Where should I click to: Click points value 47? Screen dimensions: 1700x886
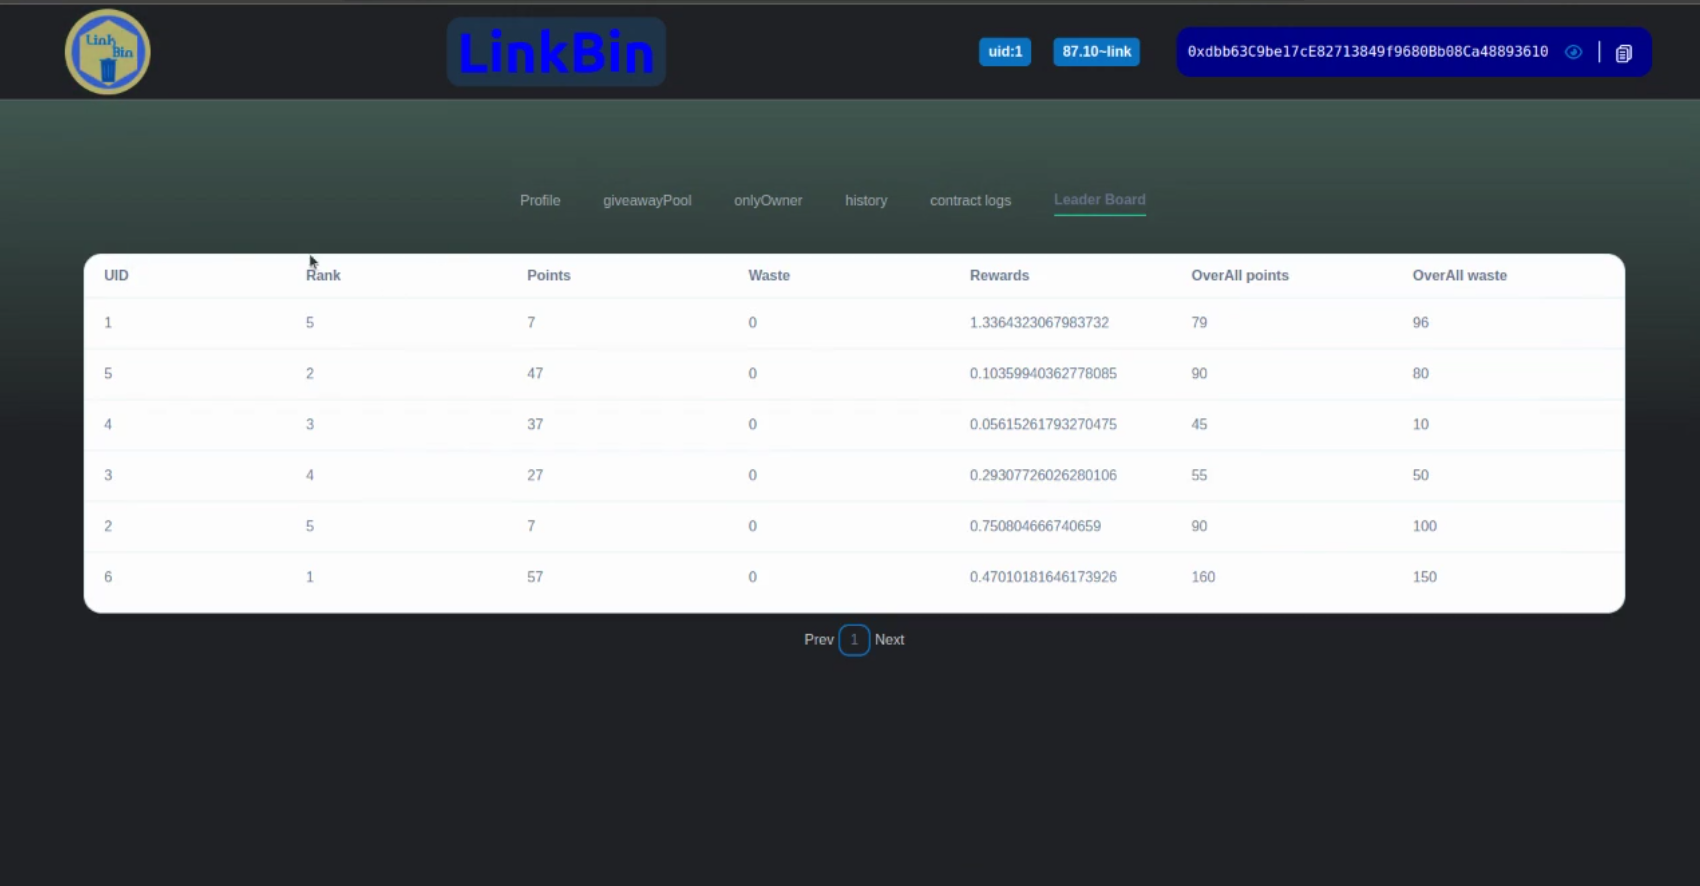[x=535, y=373]
